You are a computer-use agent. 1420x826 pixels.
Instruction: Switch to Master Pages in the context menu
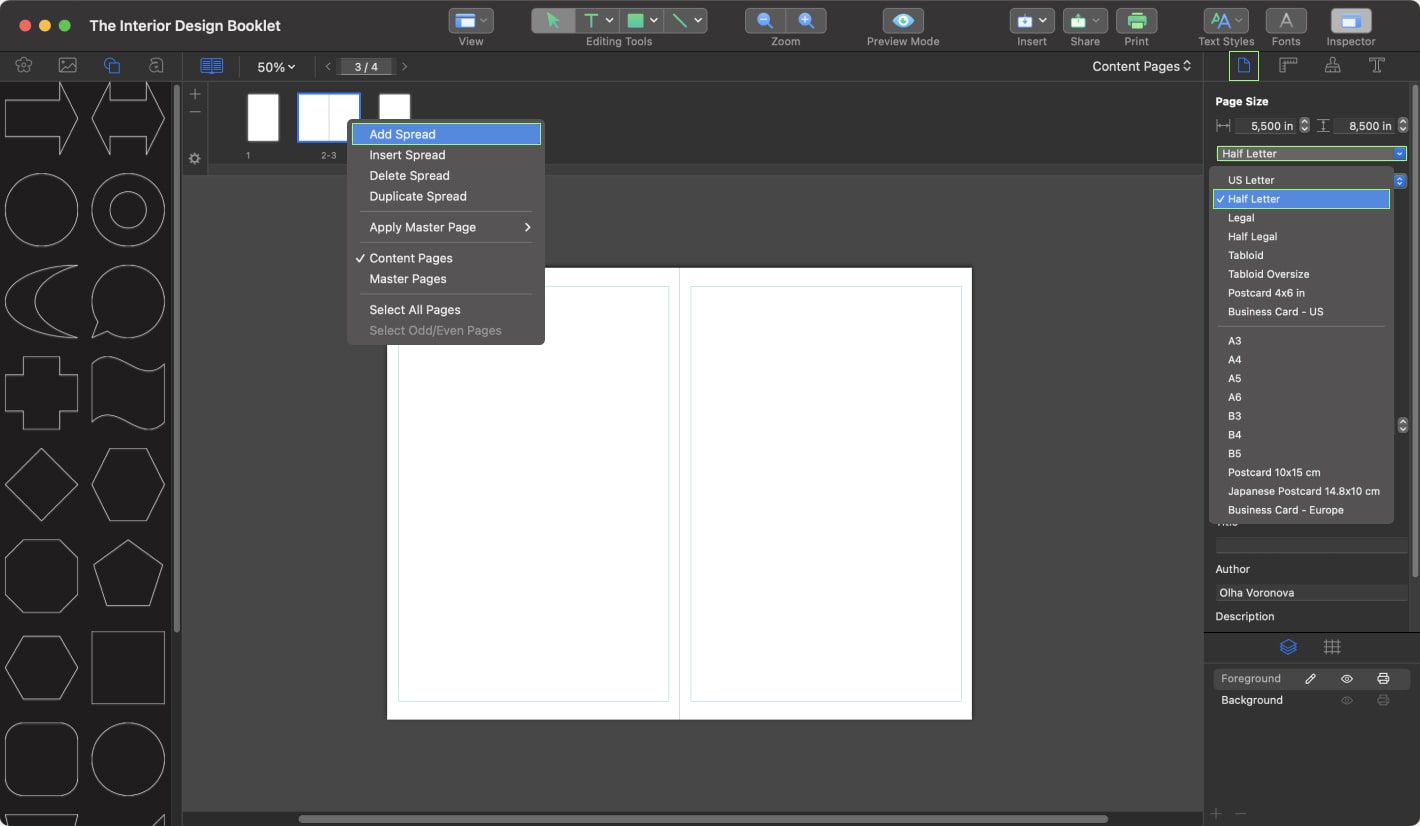tap(406, 278)
